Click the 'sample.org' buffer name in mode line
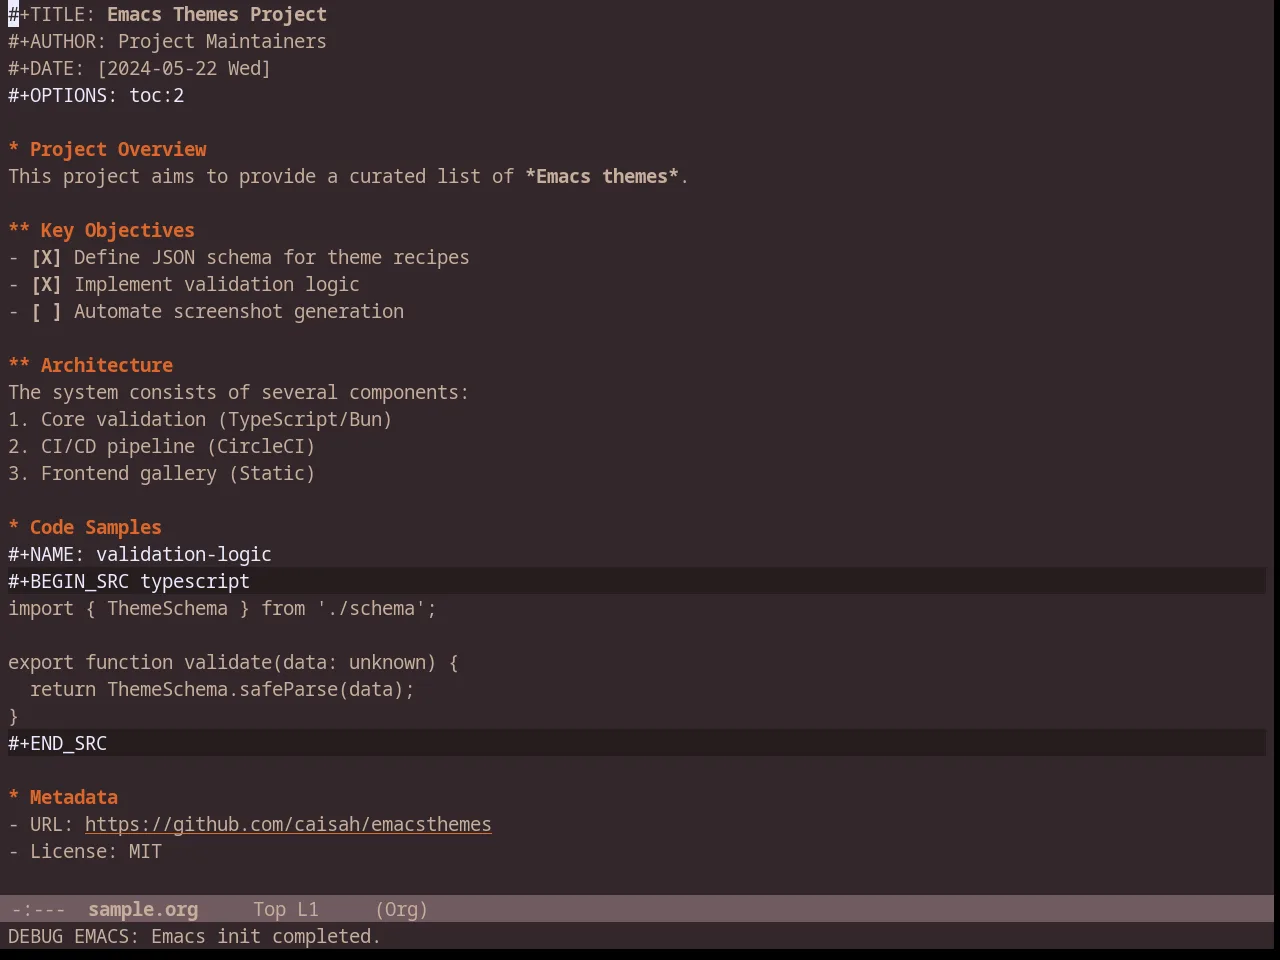Screen dimensions: 1280x960 click(143, 909)
